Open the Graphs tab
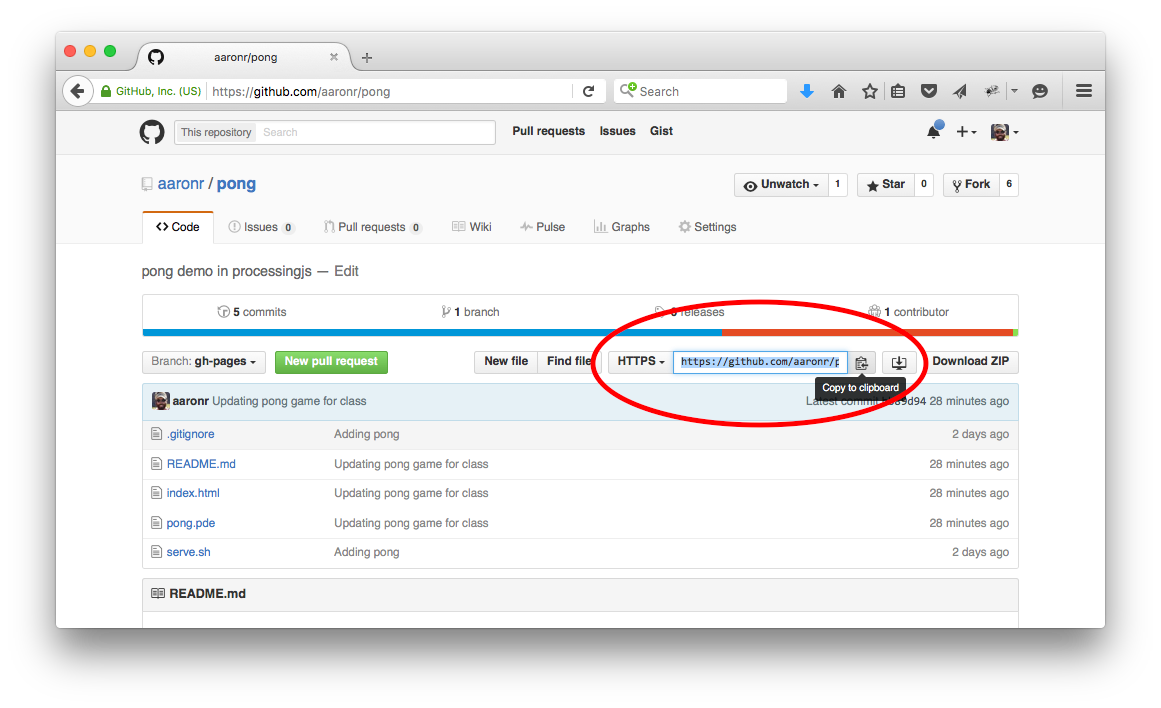This screenshot has width=1161, height=708. tap(622, 227)
